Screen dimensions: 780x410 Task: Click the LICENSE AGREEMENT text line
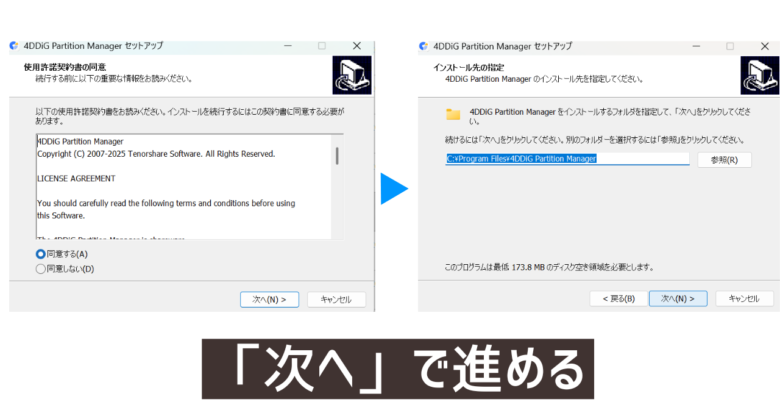tap(76, 179)
